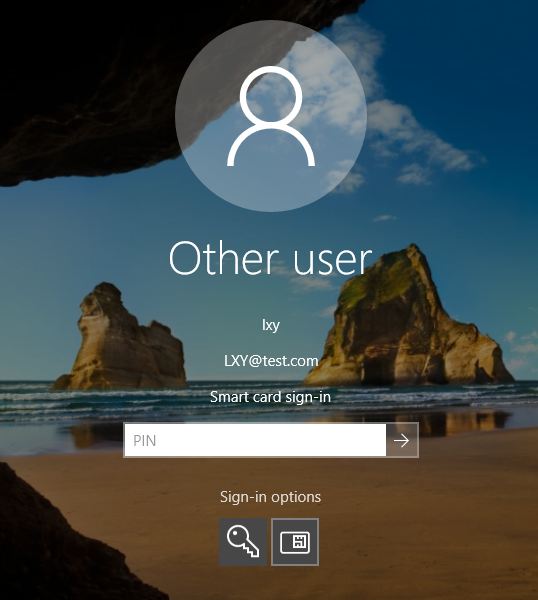538x600 pixels.
Task: Click the LXY@test.com account text
Action: (x=271, y=361)
